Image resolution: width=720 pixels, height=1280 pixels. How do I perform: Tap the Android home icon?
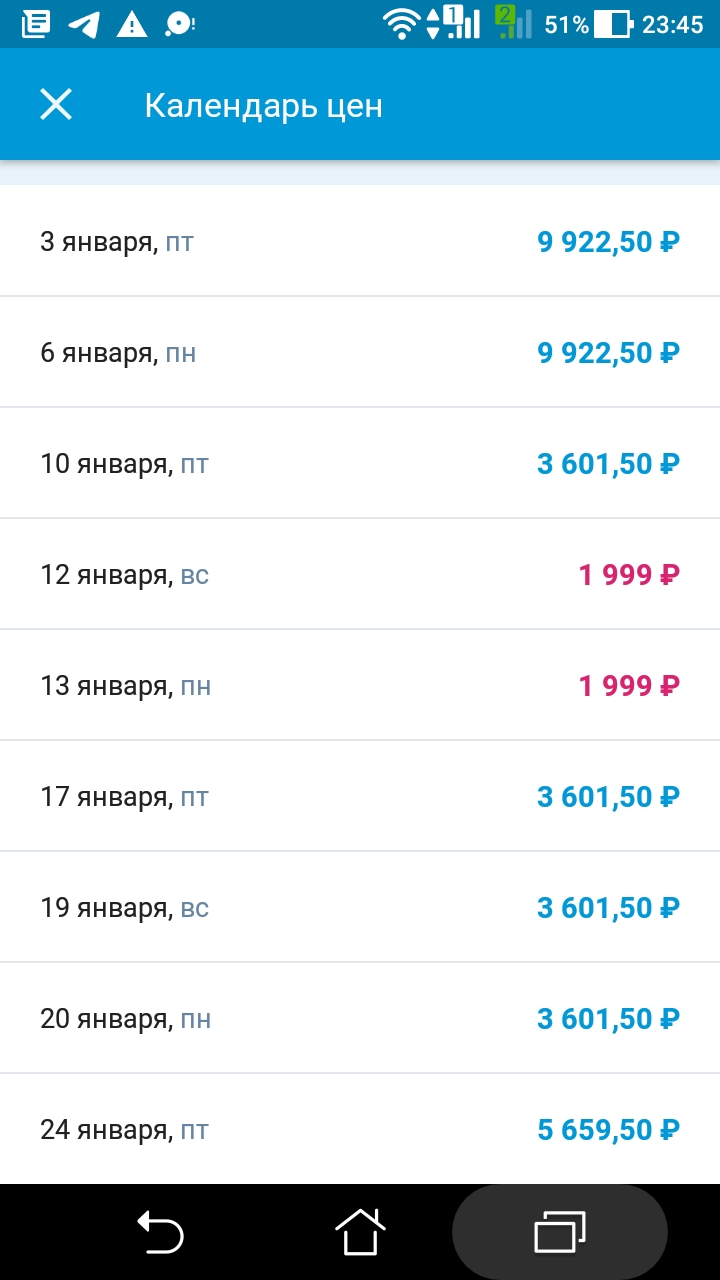(360, 1231)
